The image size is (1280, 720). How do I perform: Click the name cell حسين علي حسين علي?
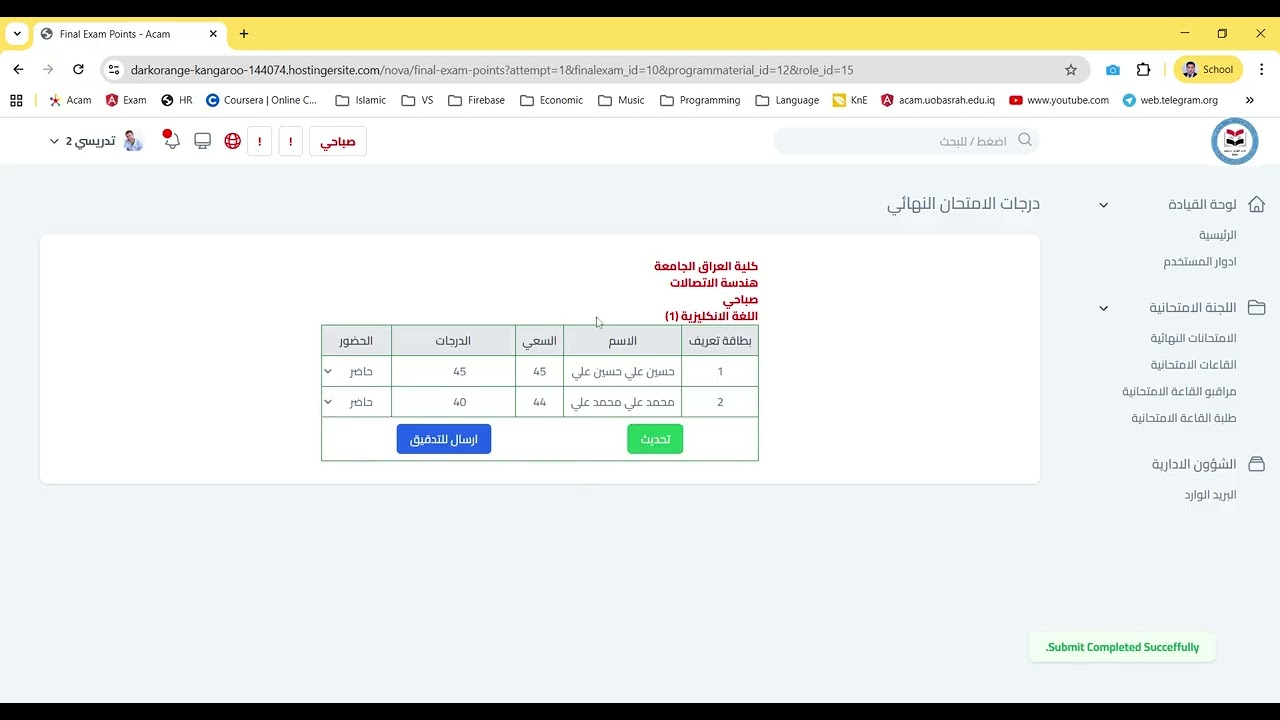click(623, 371)
